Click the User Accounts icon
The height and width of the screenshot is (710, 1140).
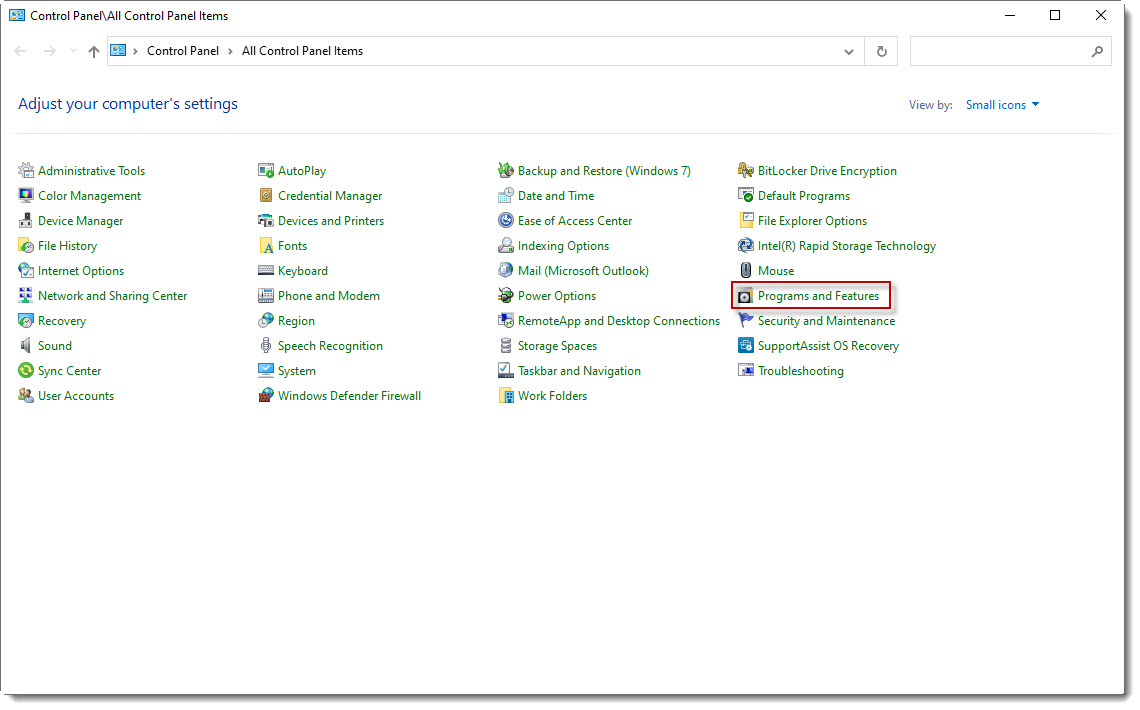[26, 396]
